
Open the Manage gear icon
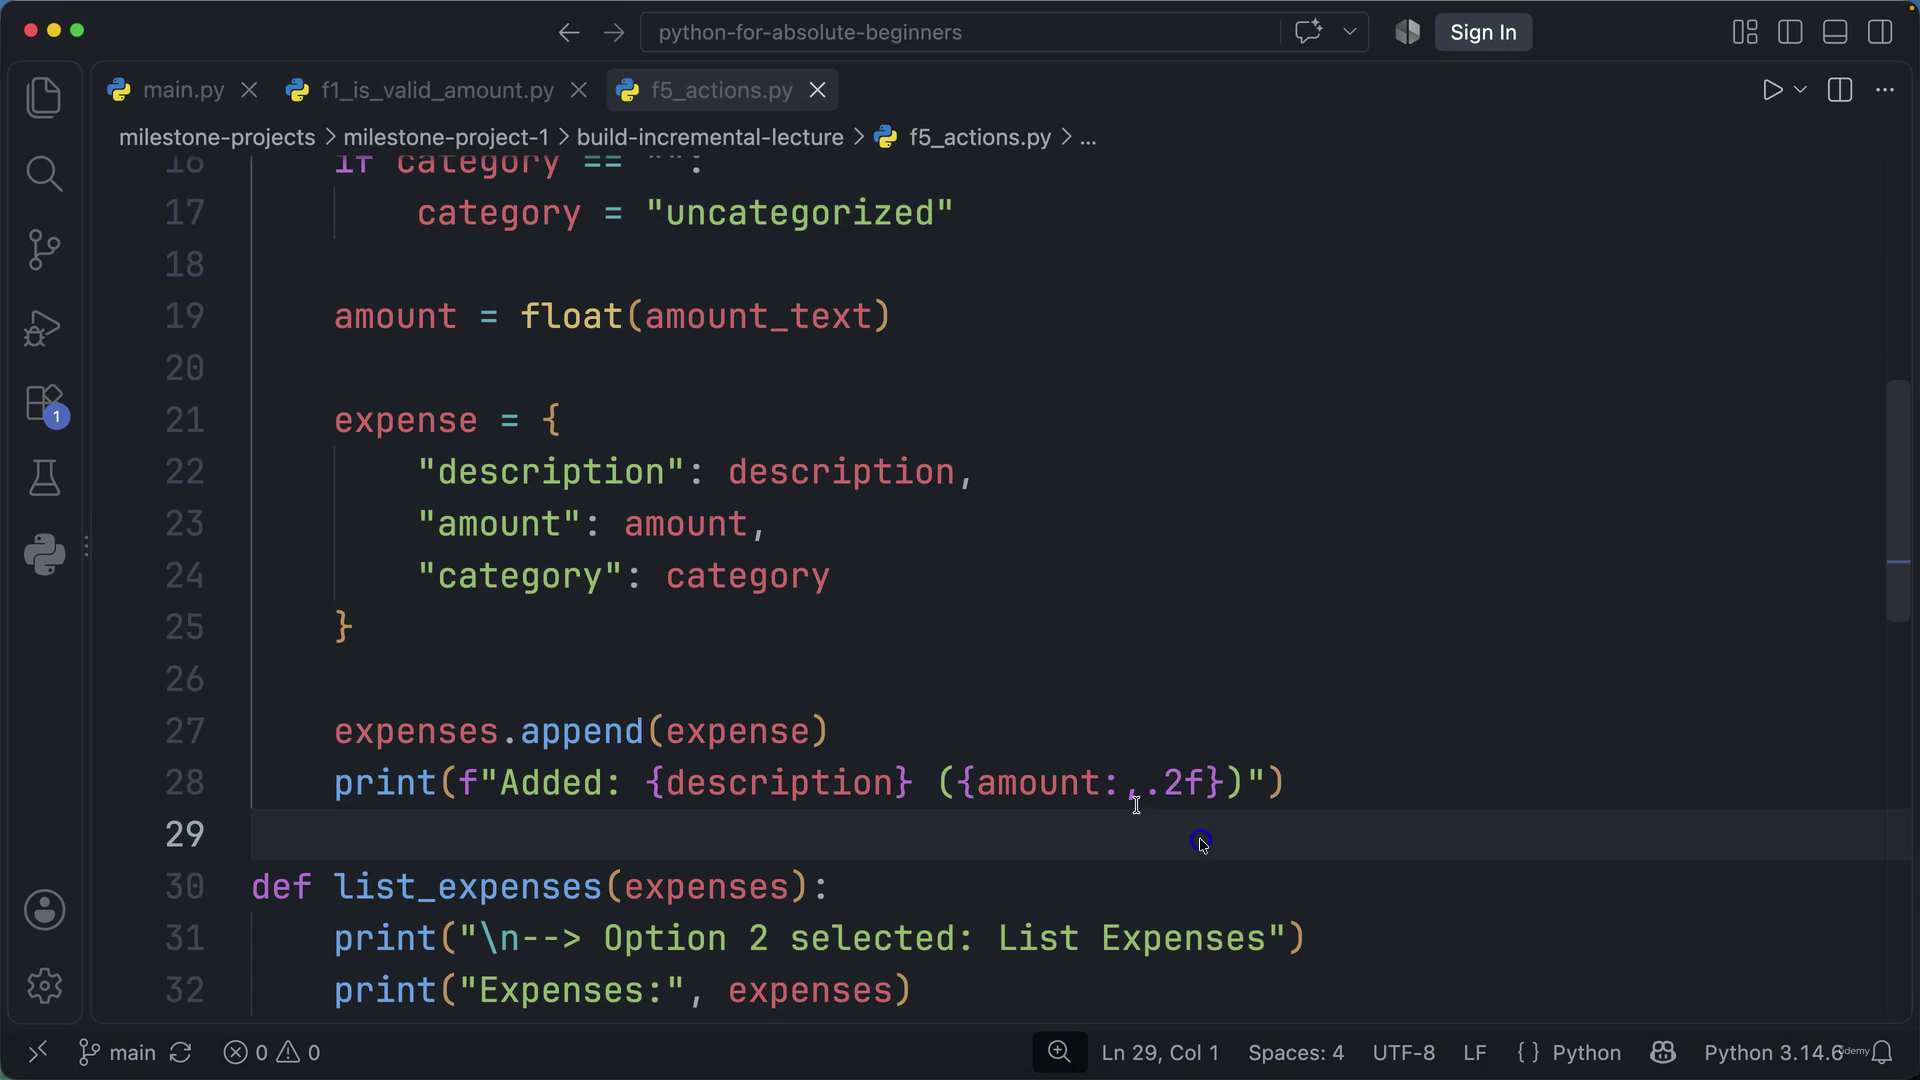pos(44,986)
